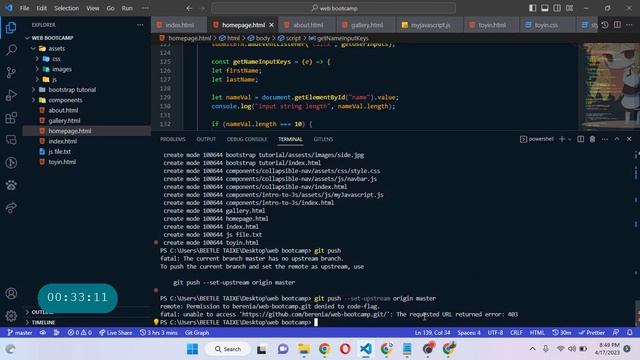The height and width of the screenshot is (360, 640).
Task: Open the Opera browser taskbar icon
Action: (345, 349)
